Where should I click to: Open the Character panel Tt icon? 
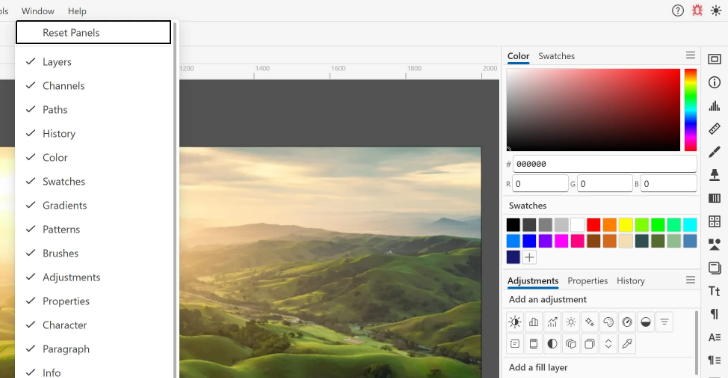coord(714,291)
